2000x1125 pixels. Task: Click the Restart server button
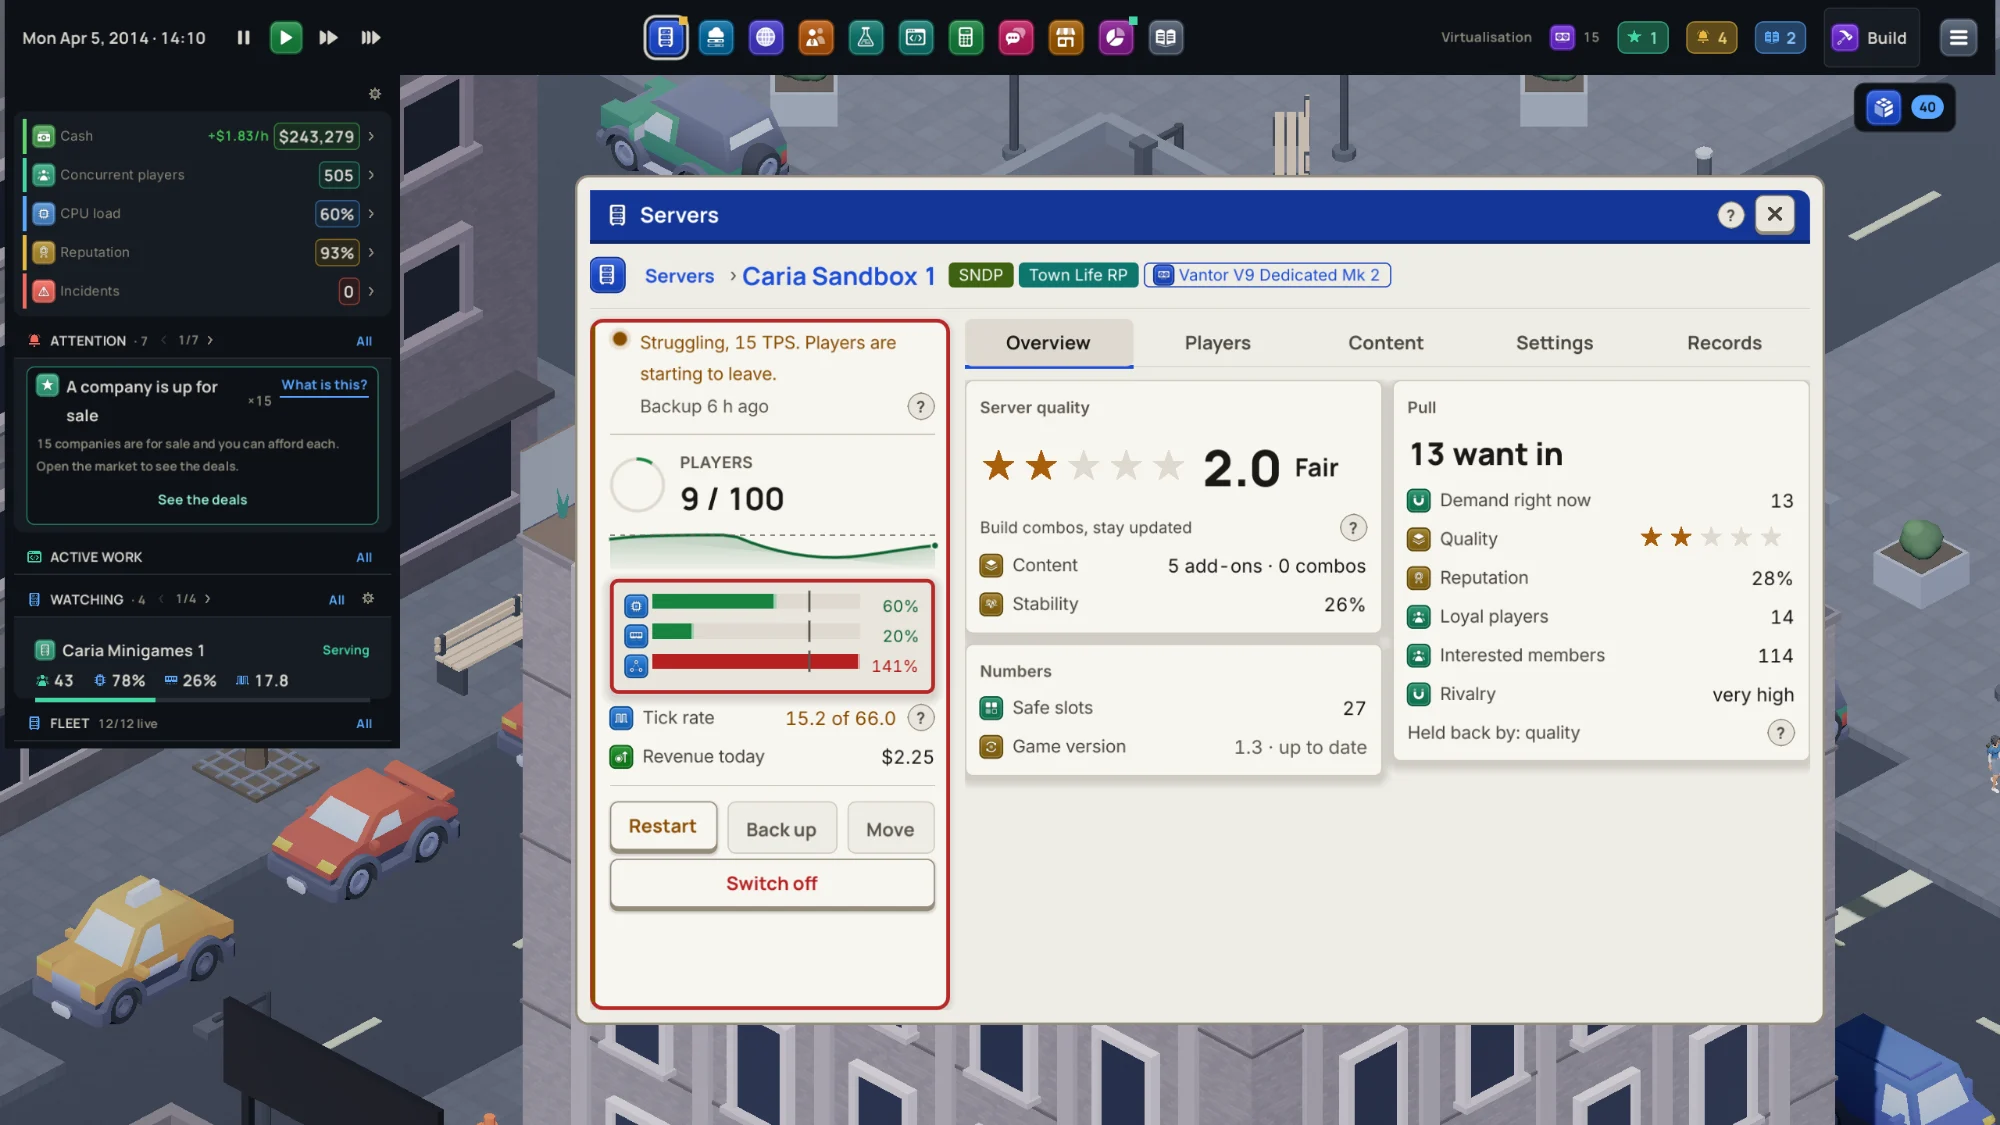(x=663, y=827)
